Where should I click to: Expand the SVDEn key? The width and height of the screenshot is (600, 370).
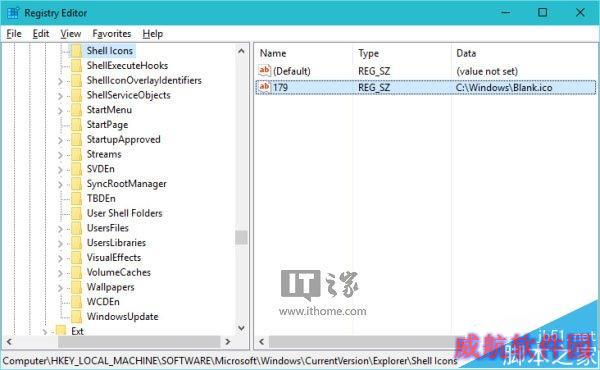pyautogui.click(x=60, y=170)
